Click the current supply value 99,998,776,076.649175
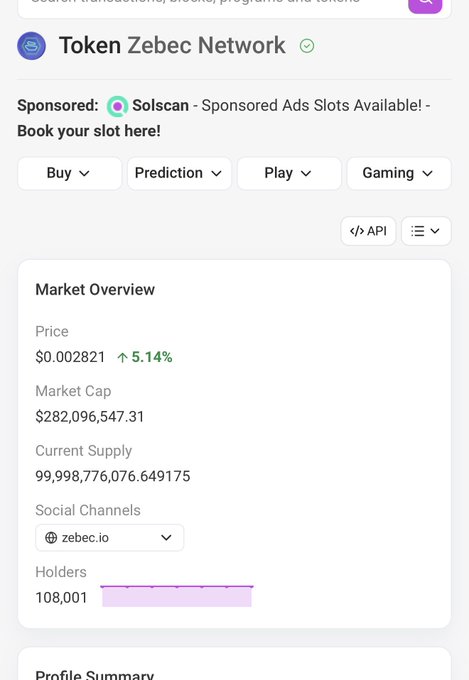The width and height of the screenshot is (469, 680). (x=113, y=476)
